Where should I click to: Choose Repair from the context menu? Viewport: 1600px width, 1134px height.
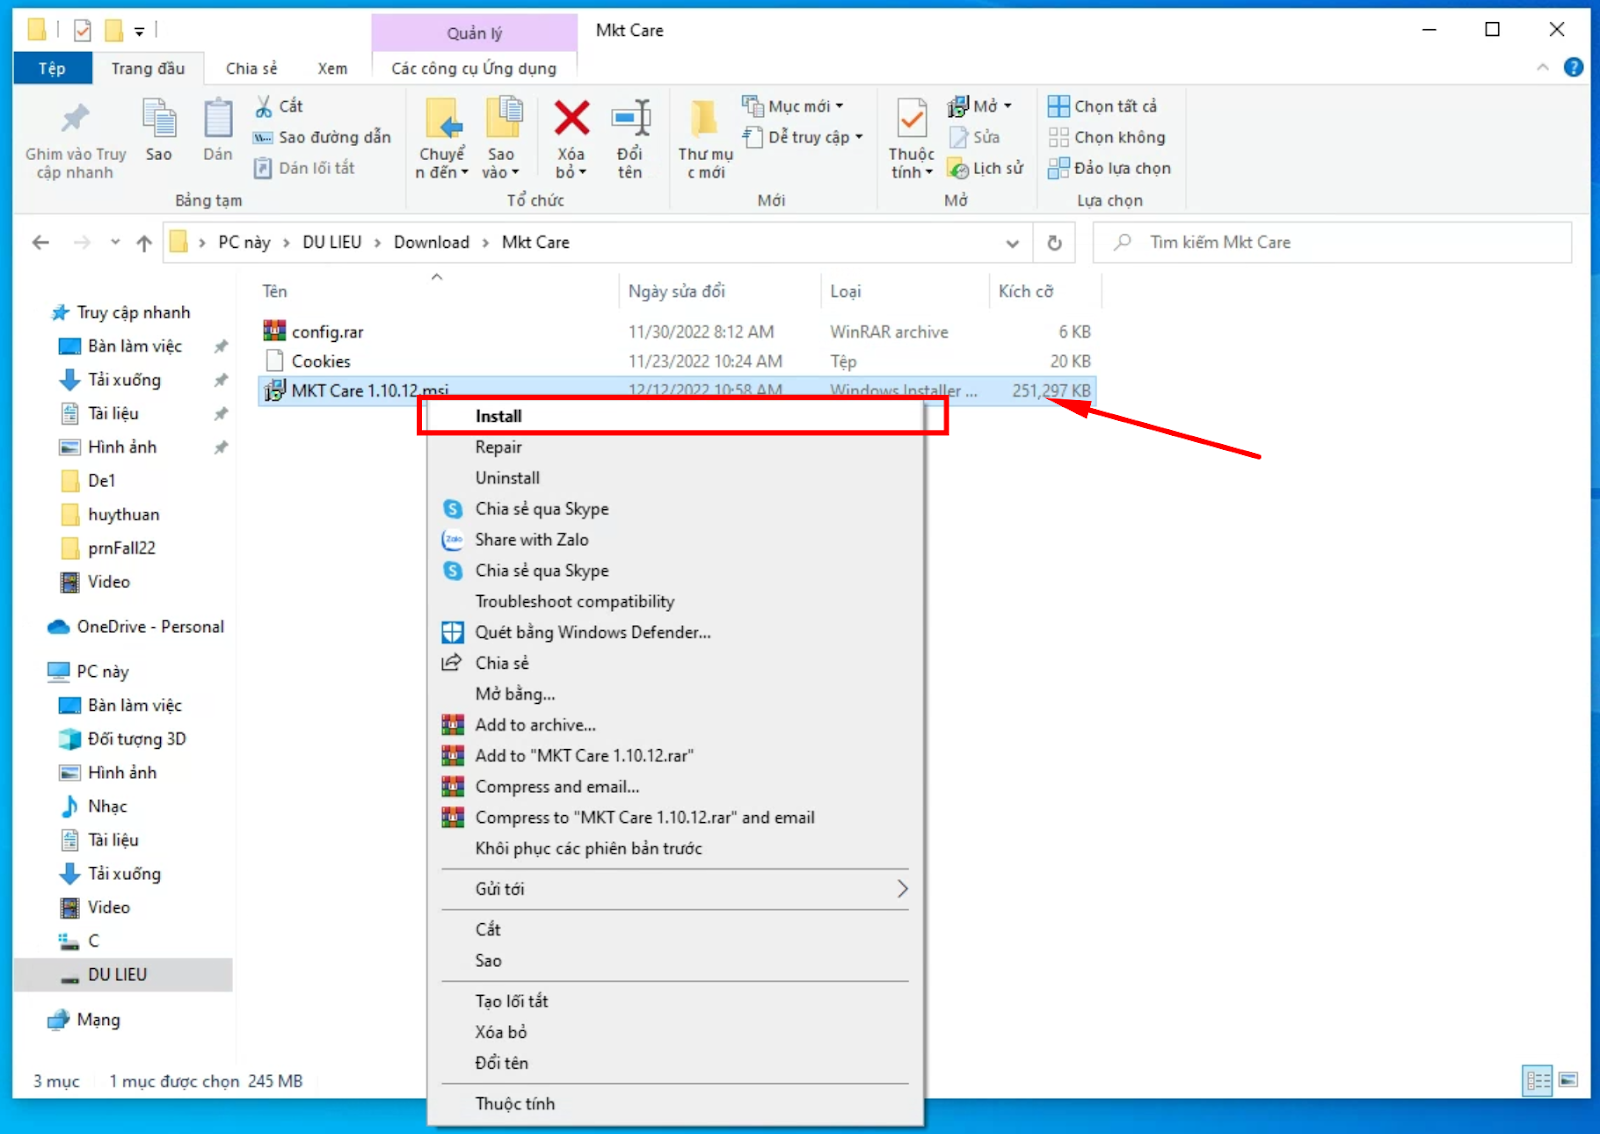pyautogui.click(x=676, y=447)
